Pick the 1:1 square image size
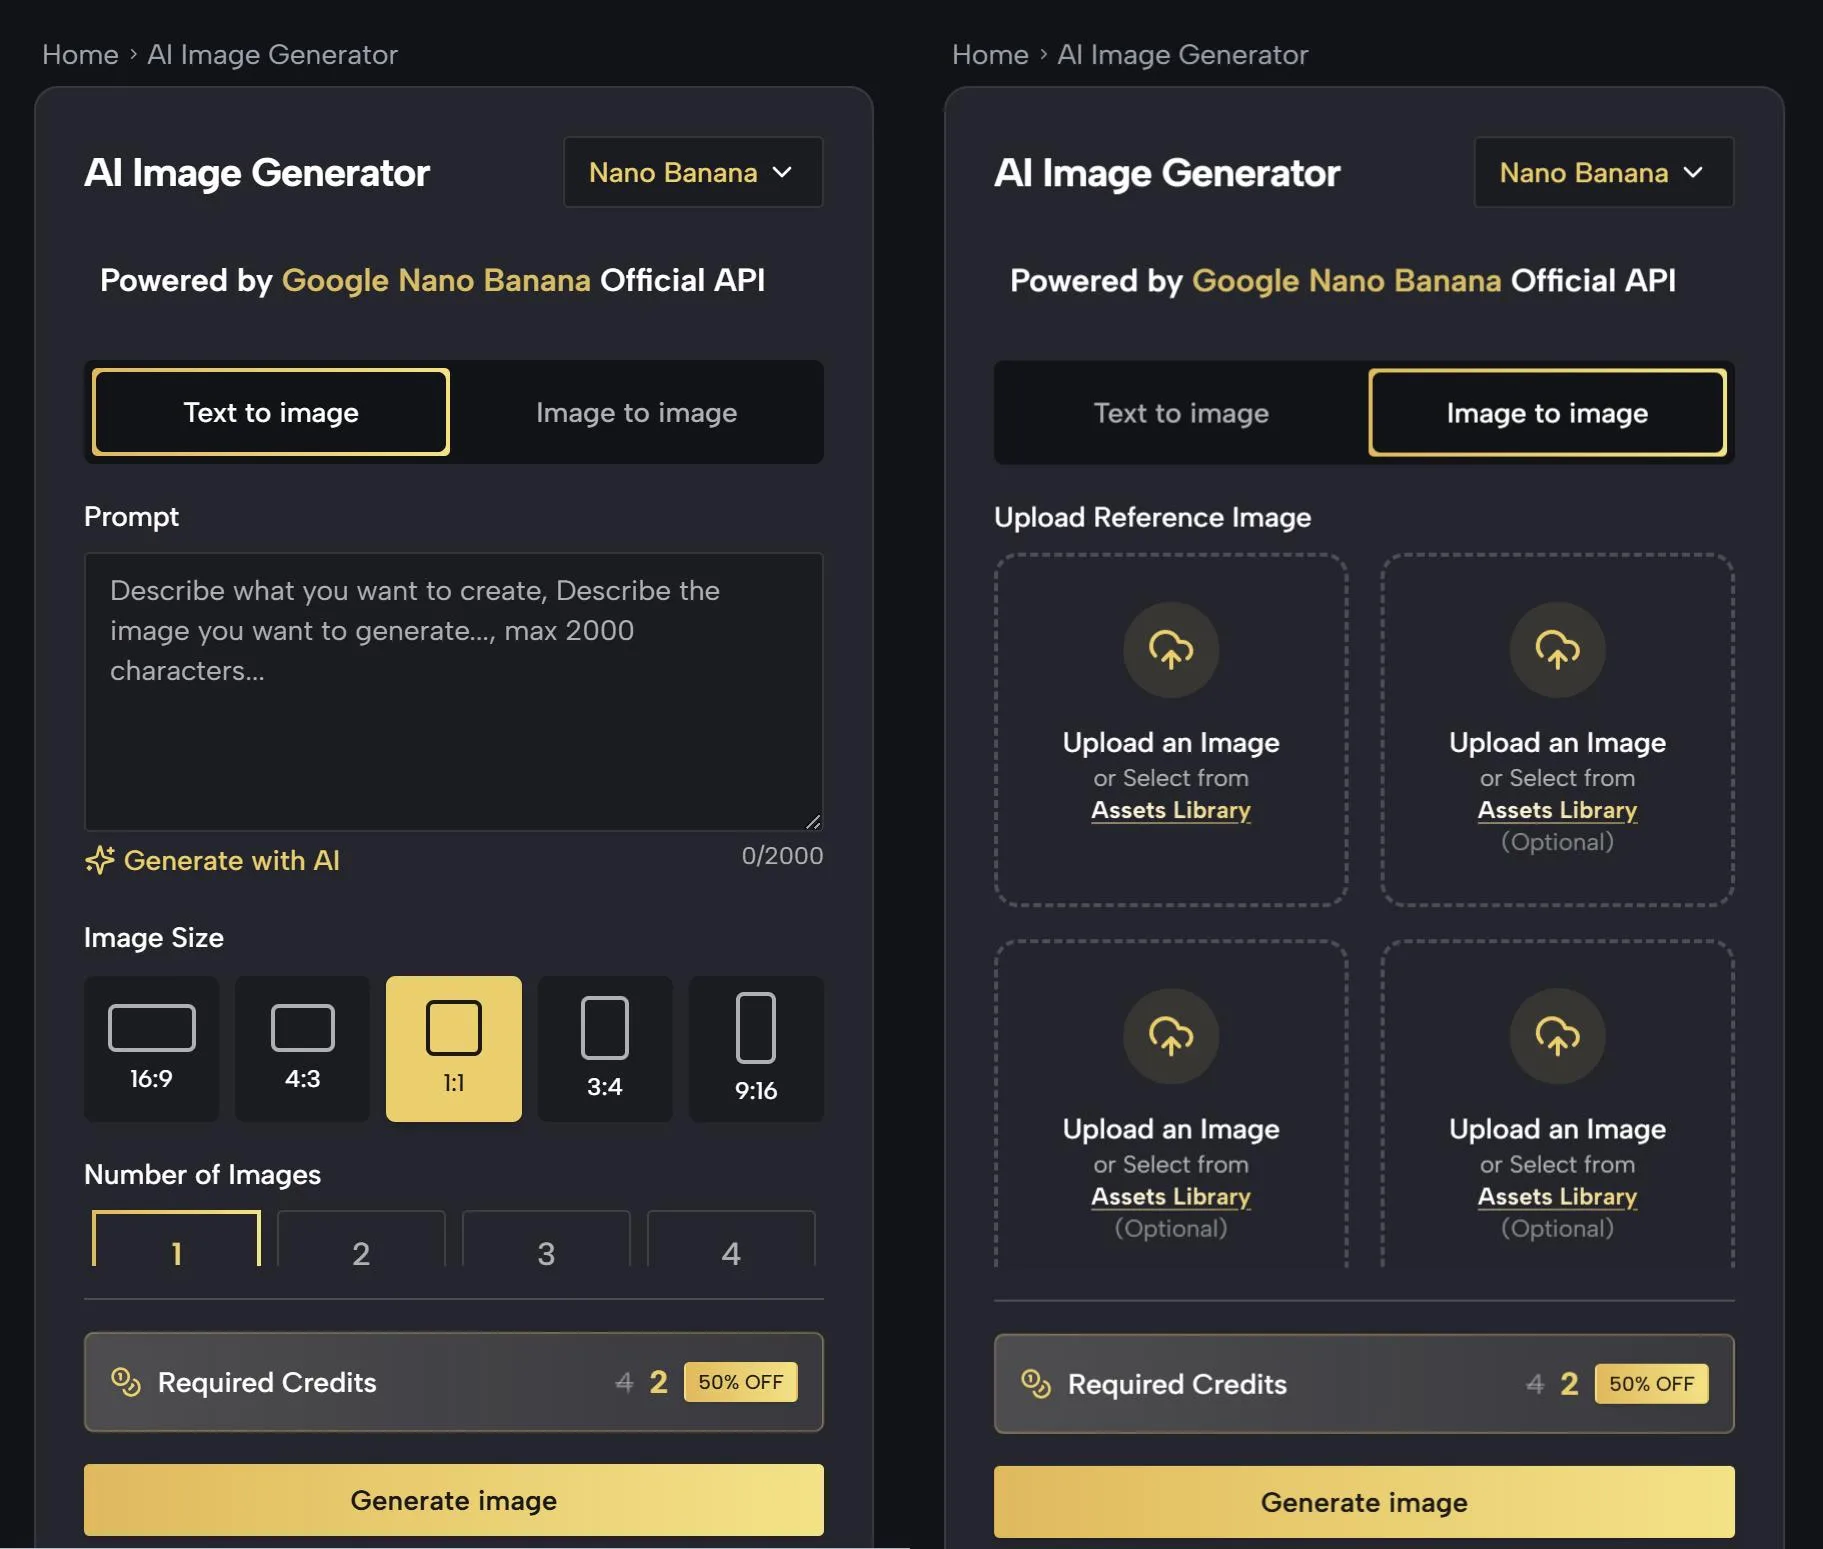The width and height of the screenshot is (1823, 1549). [454, 1048]
